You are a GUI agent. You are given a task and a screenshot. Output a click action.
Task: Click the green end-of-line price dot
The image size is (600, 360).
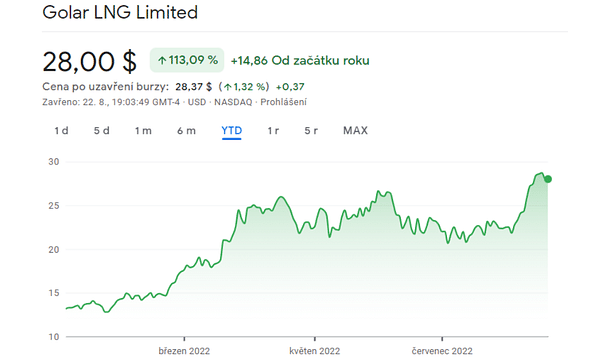point(548,179)
